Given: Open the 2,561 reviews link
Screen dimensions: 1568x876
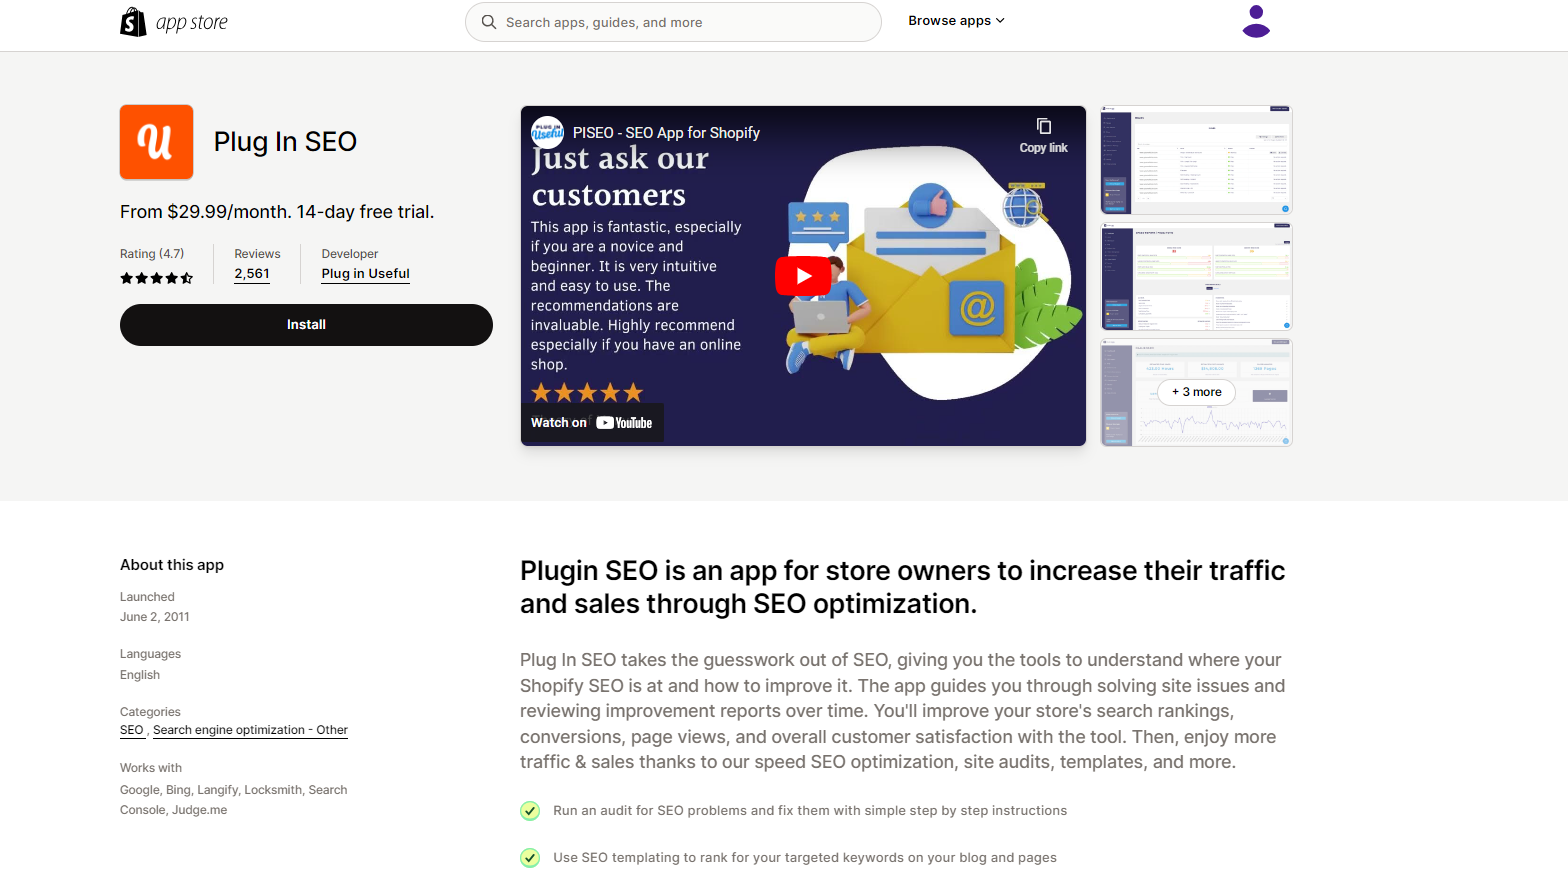Looking at the screenshot, I should click(x=252, y=274).
